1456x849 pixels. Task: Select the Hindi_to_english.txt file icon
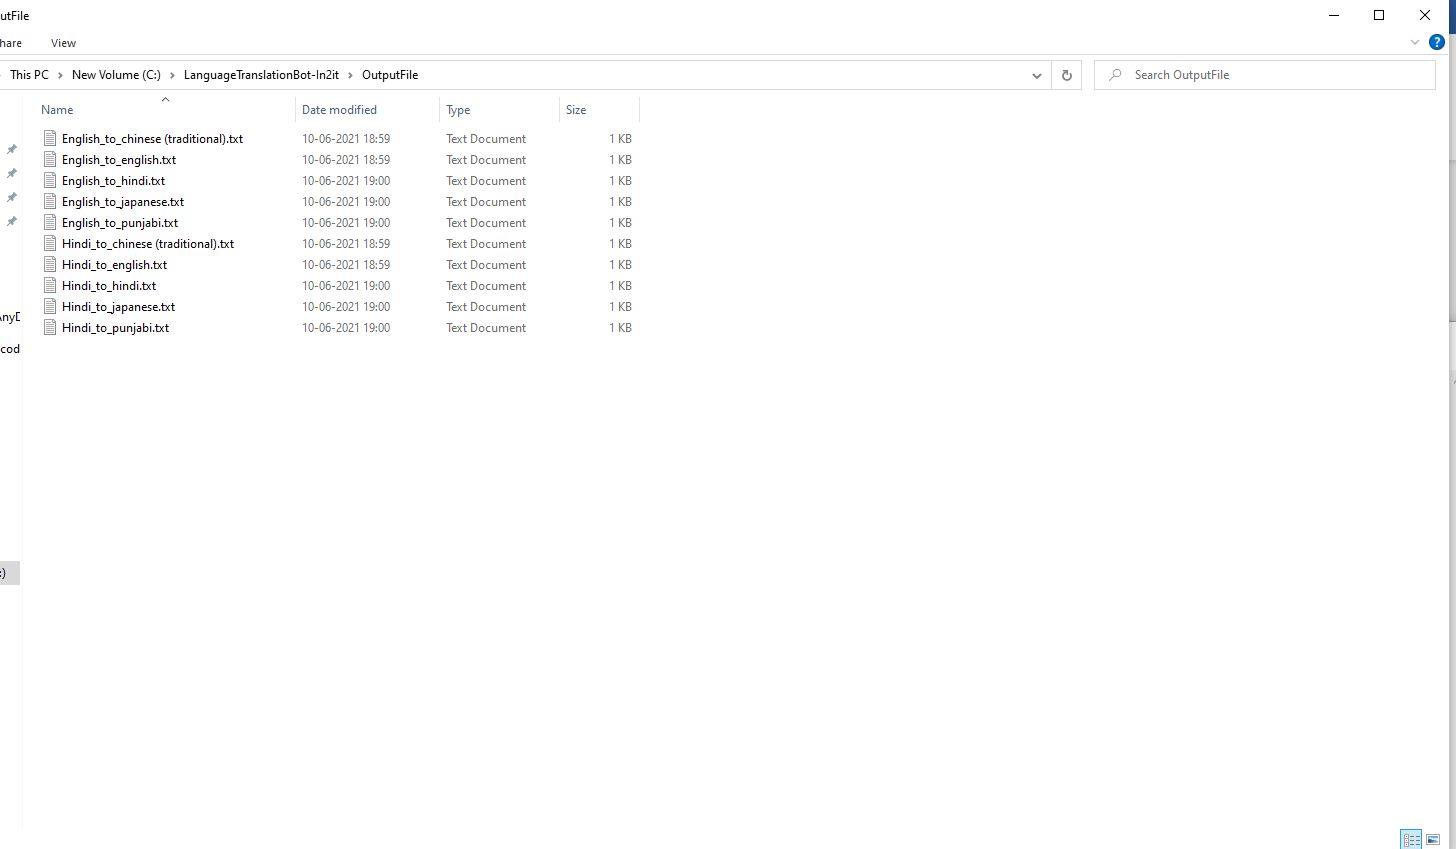(50, 264)
